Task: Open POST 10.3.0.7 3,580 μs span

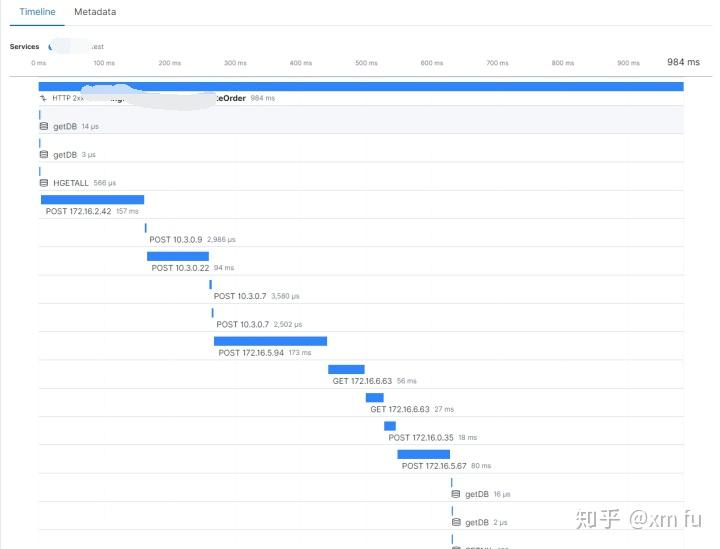Action: pyautogui.click(x=239, y=296)
